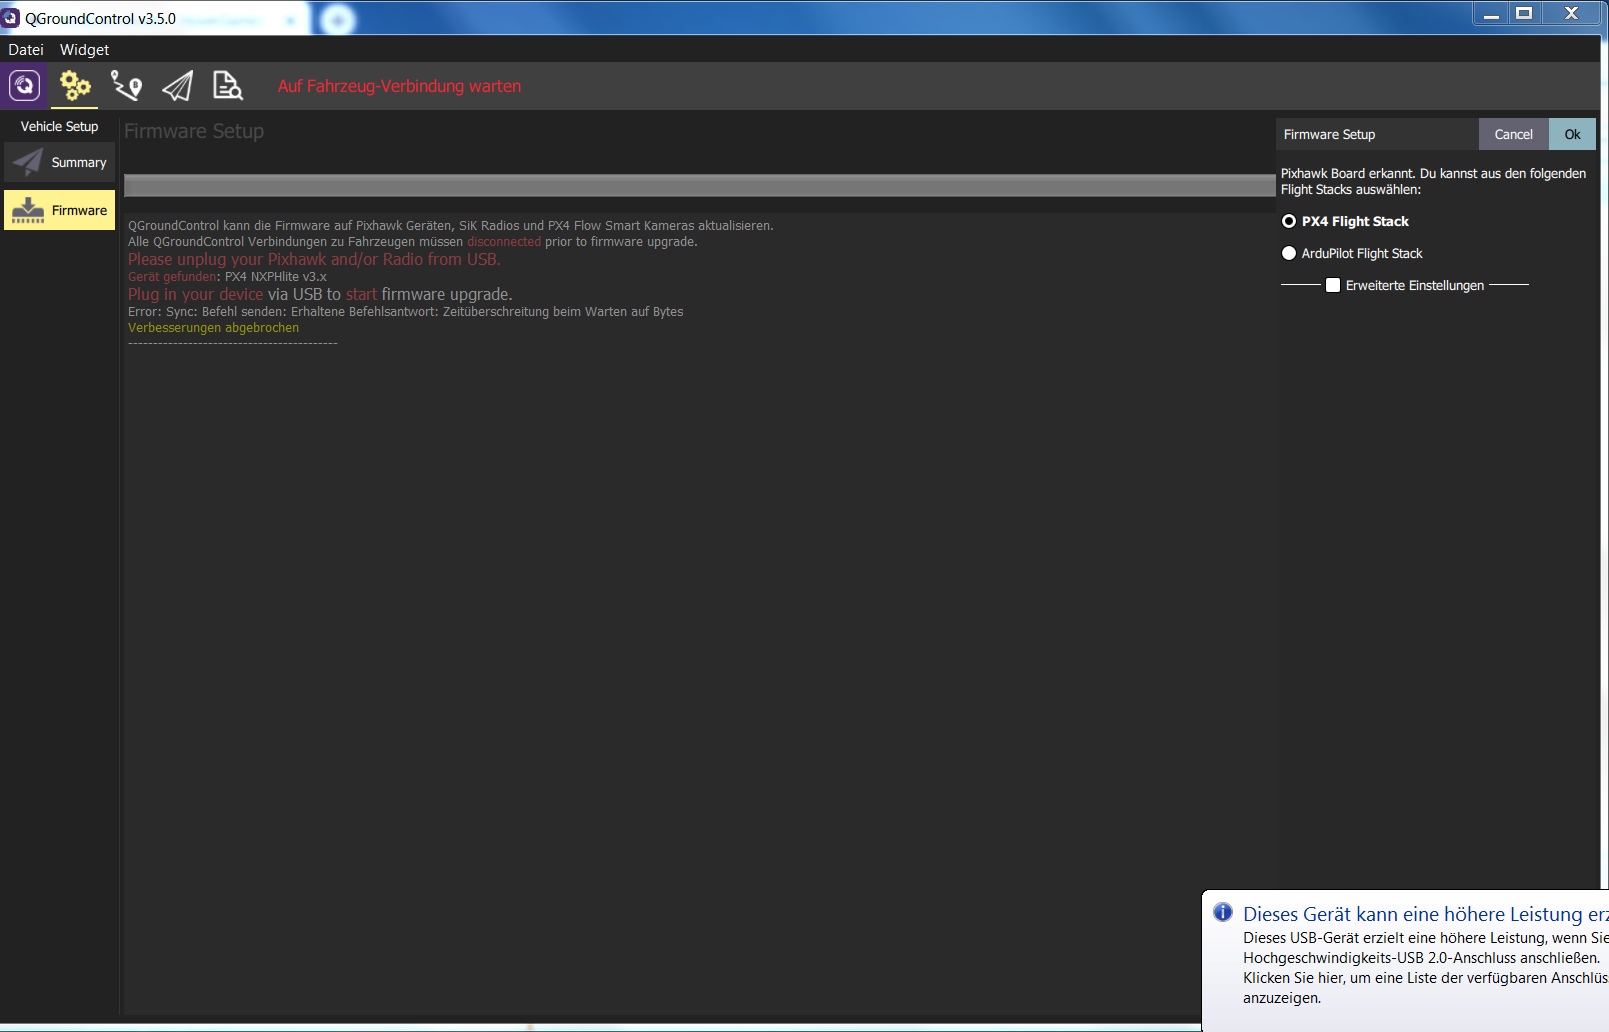Select the Summary page in the sidebar
Image resolution: width=1609 pixels, height=1032 pixels.
[x=60, y=162]
